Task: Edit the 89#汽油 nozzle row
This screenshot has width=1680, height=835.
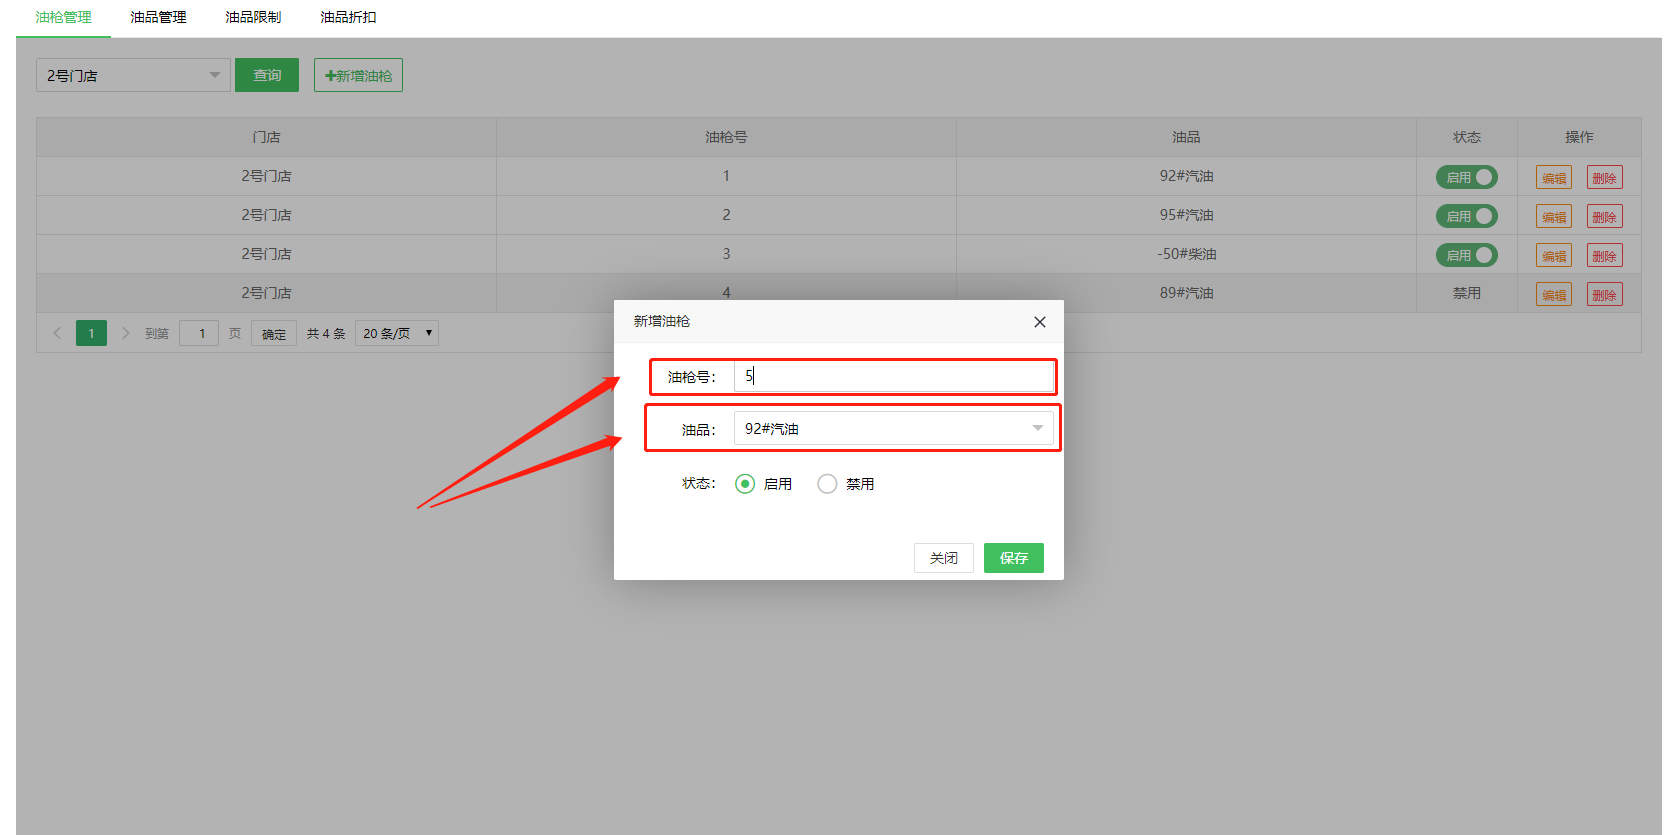Action: 1553,295
